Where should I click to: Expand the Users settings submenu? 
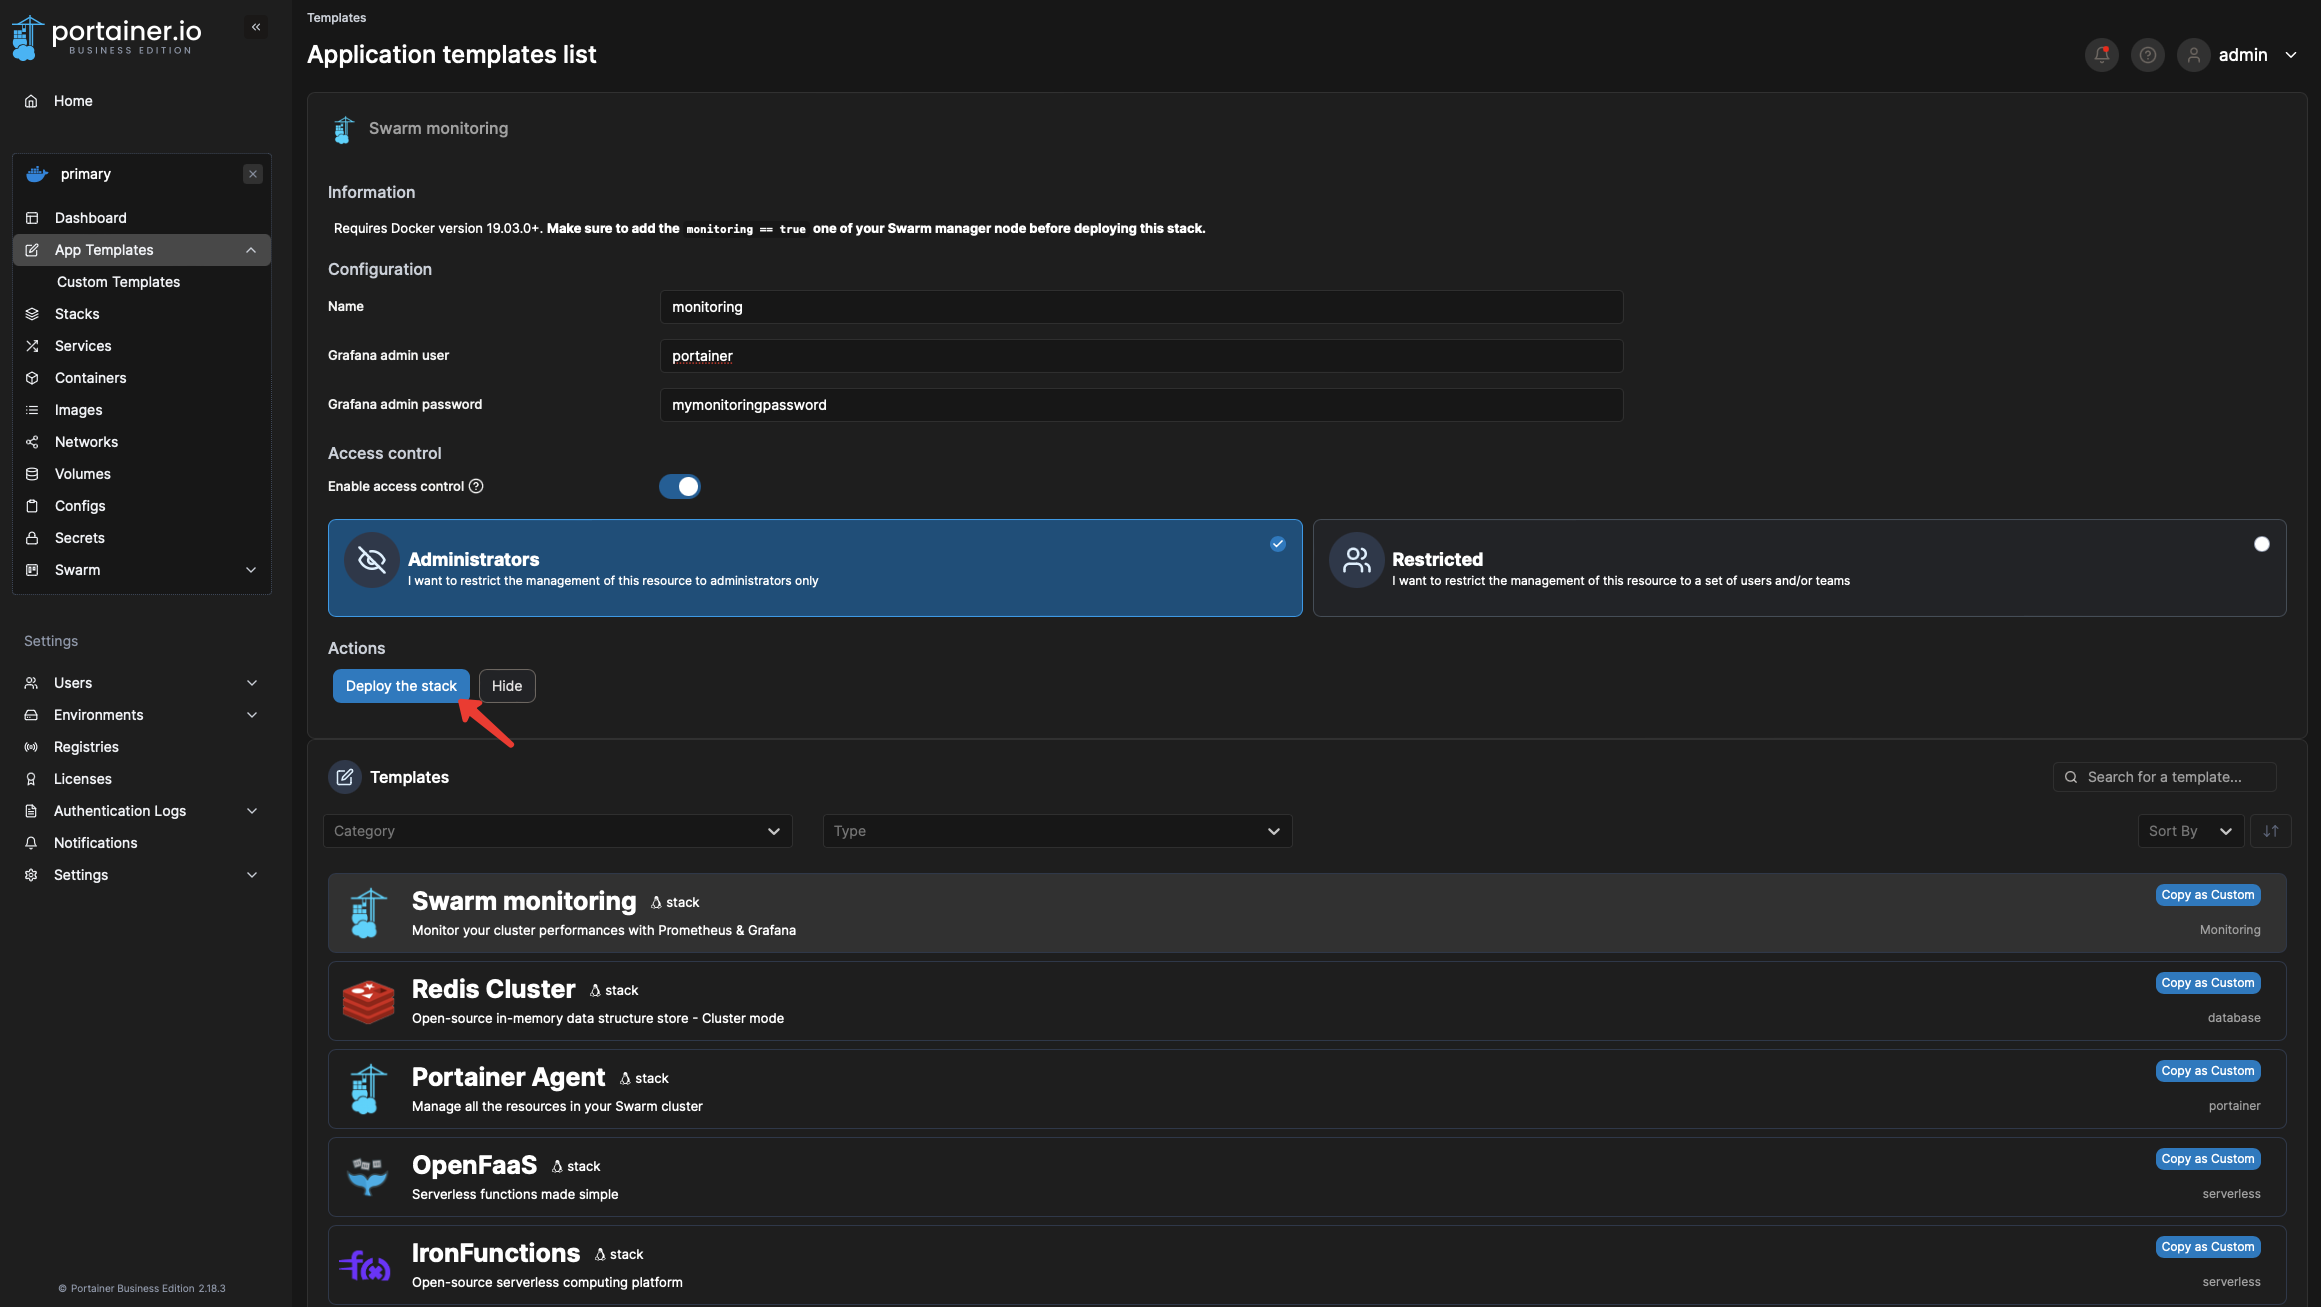point(252,683)
